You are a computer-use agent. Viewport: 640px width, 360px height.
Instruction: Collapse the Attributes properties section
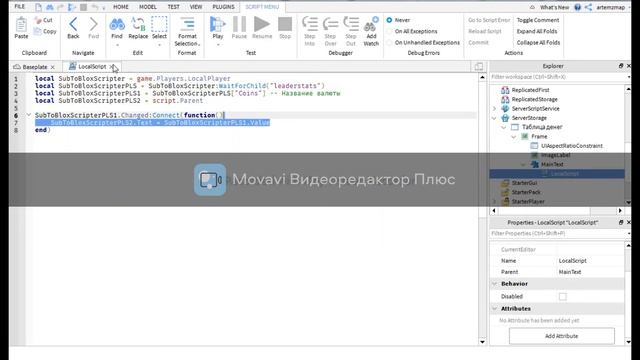pos(495,309)
